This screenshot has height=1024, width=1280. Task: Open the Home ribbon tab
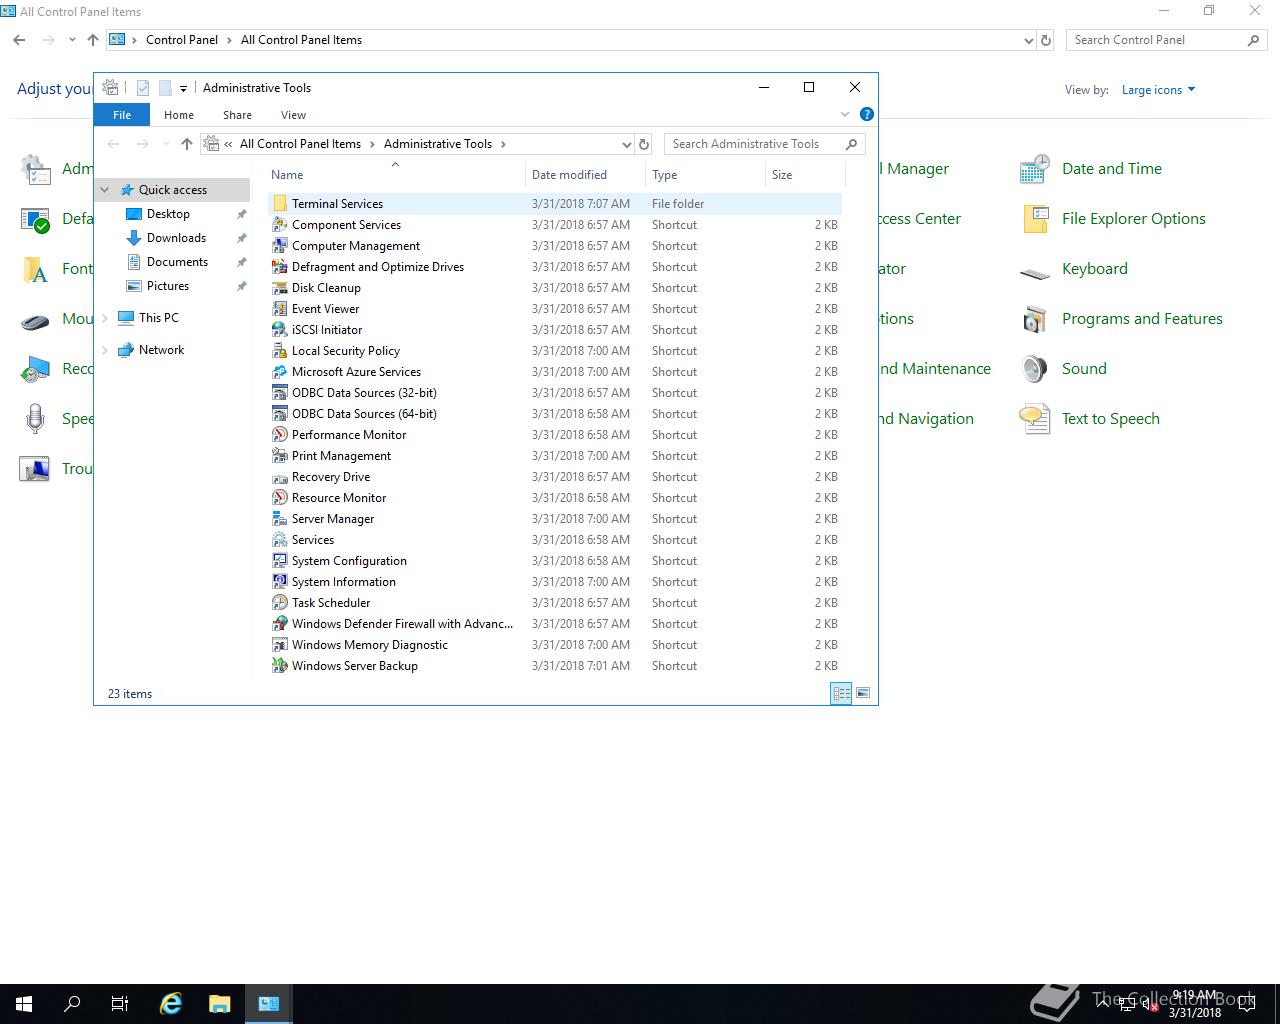point(179,115)
